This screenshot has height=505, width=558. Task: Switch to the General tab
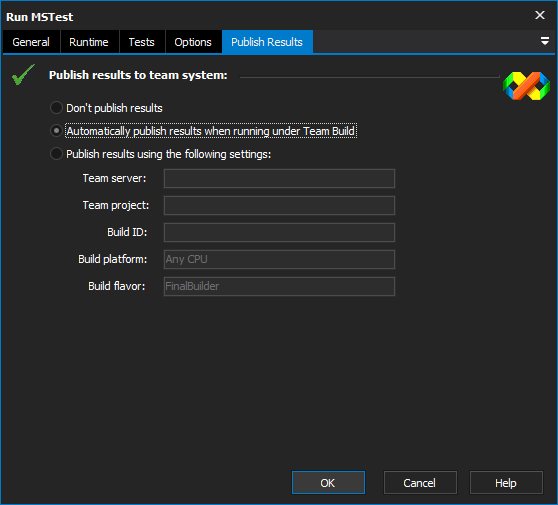click(x=31, y=42)
